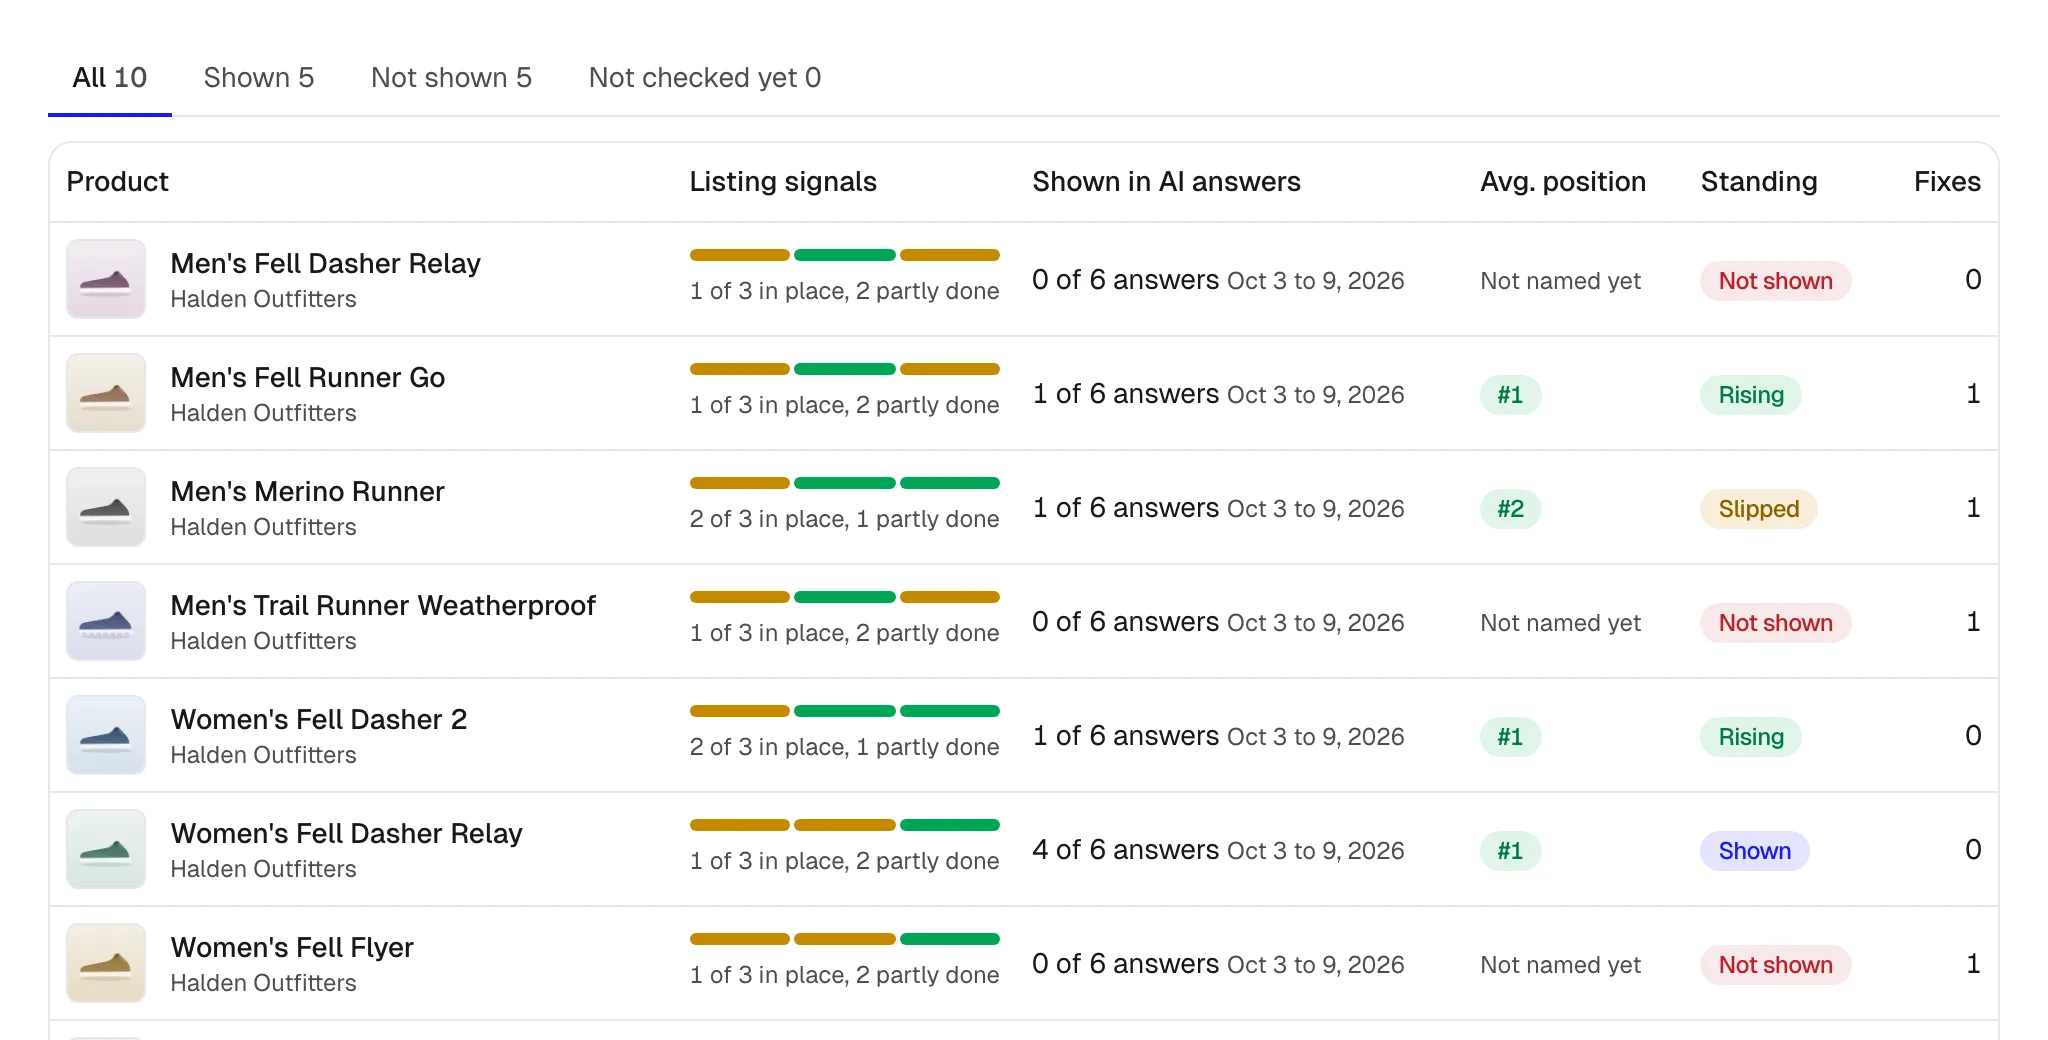Click '4 of 6 answers' for Women's Fell Dasher Relay
Screen dimensions: 2048x1040
click(1126, 850)
